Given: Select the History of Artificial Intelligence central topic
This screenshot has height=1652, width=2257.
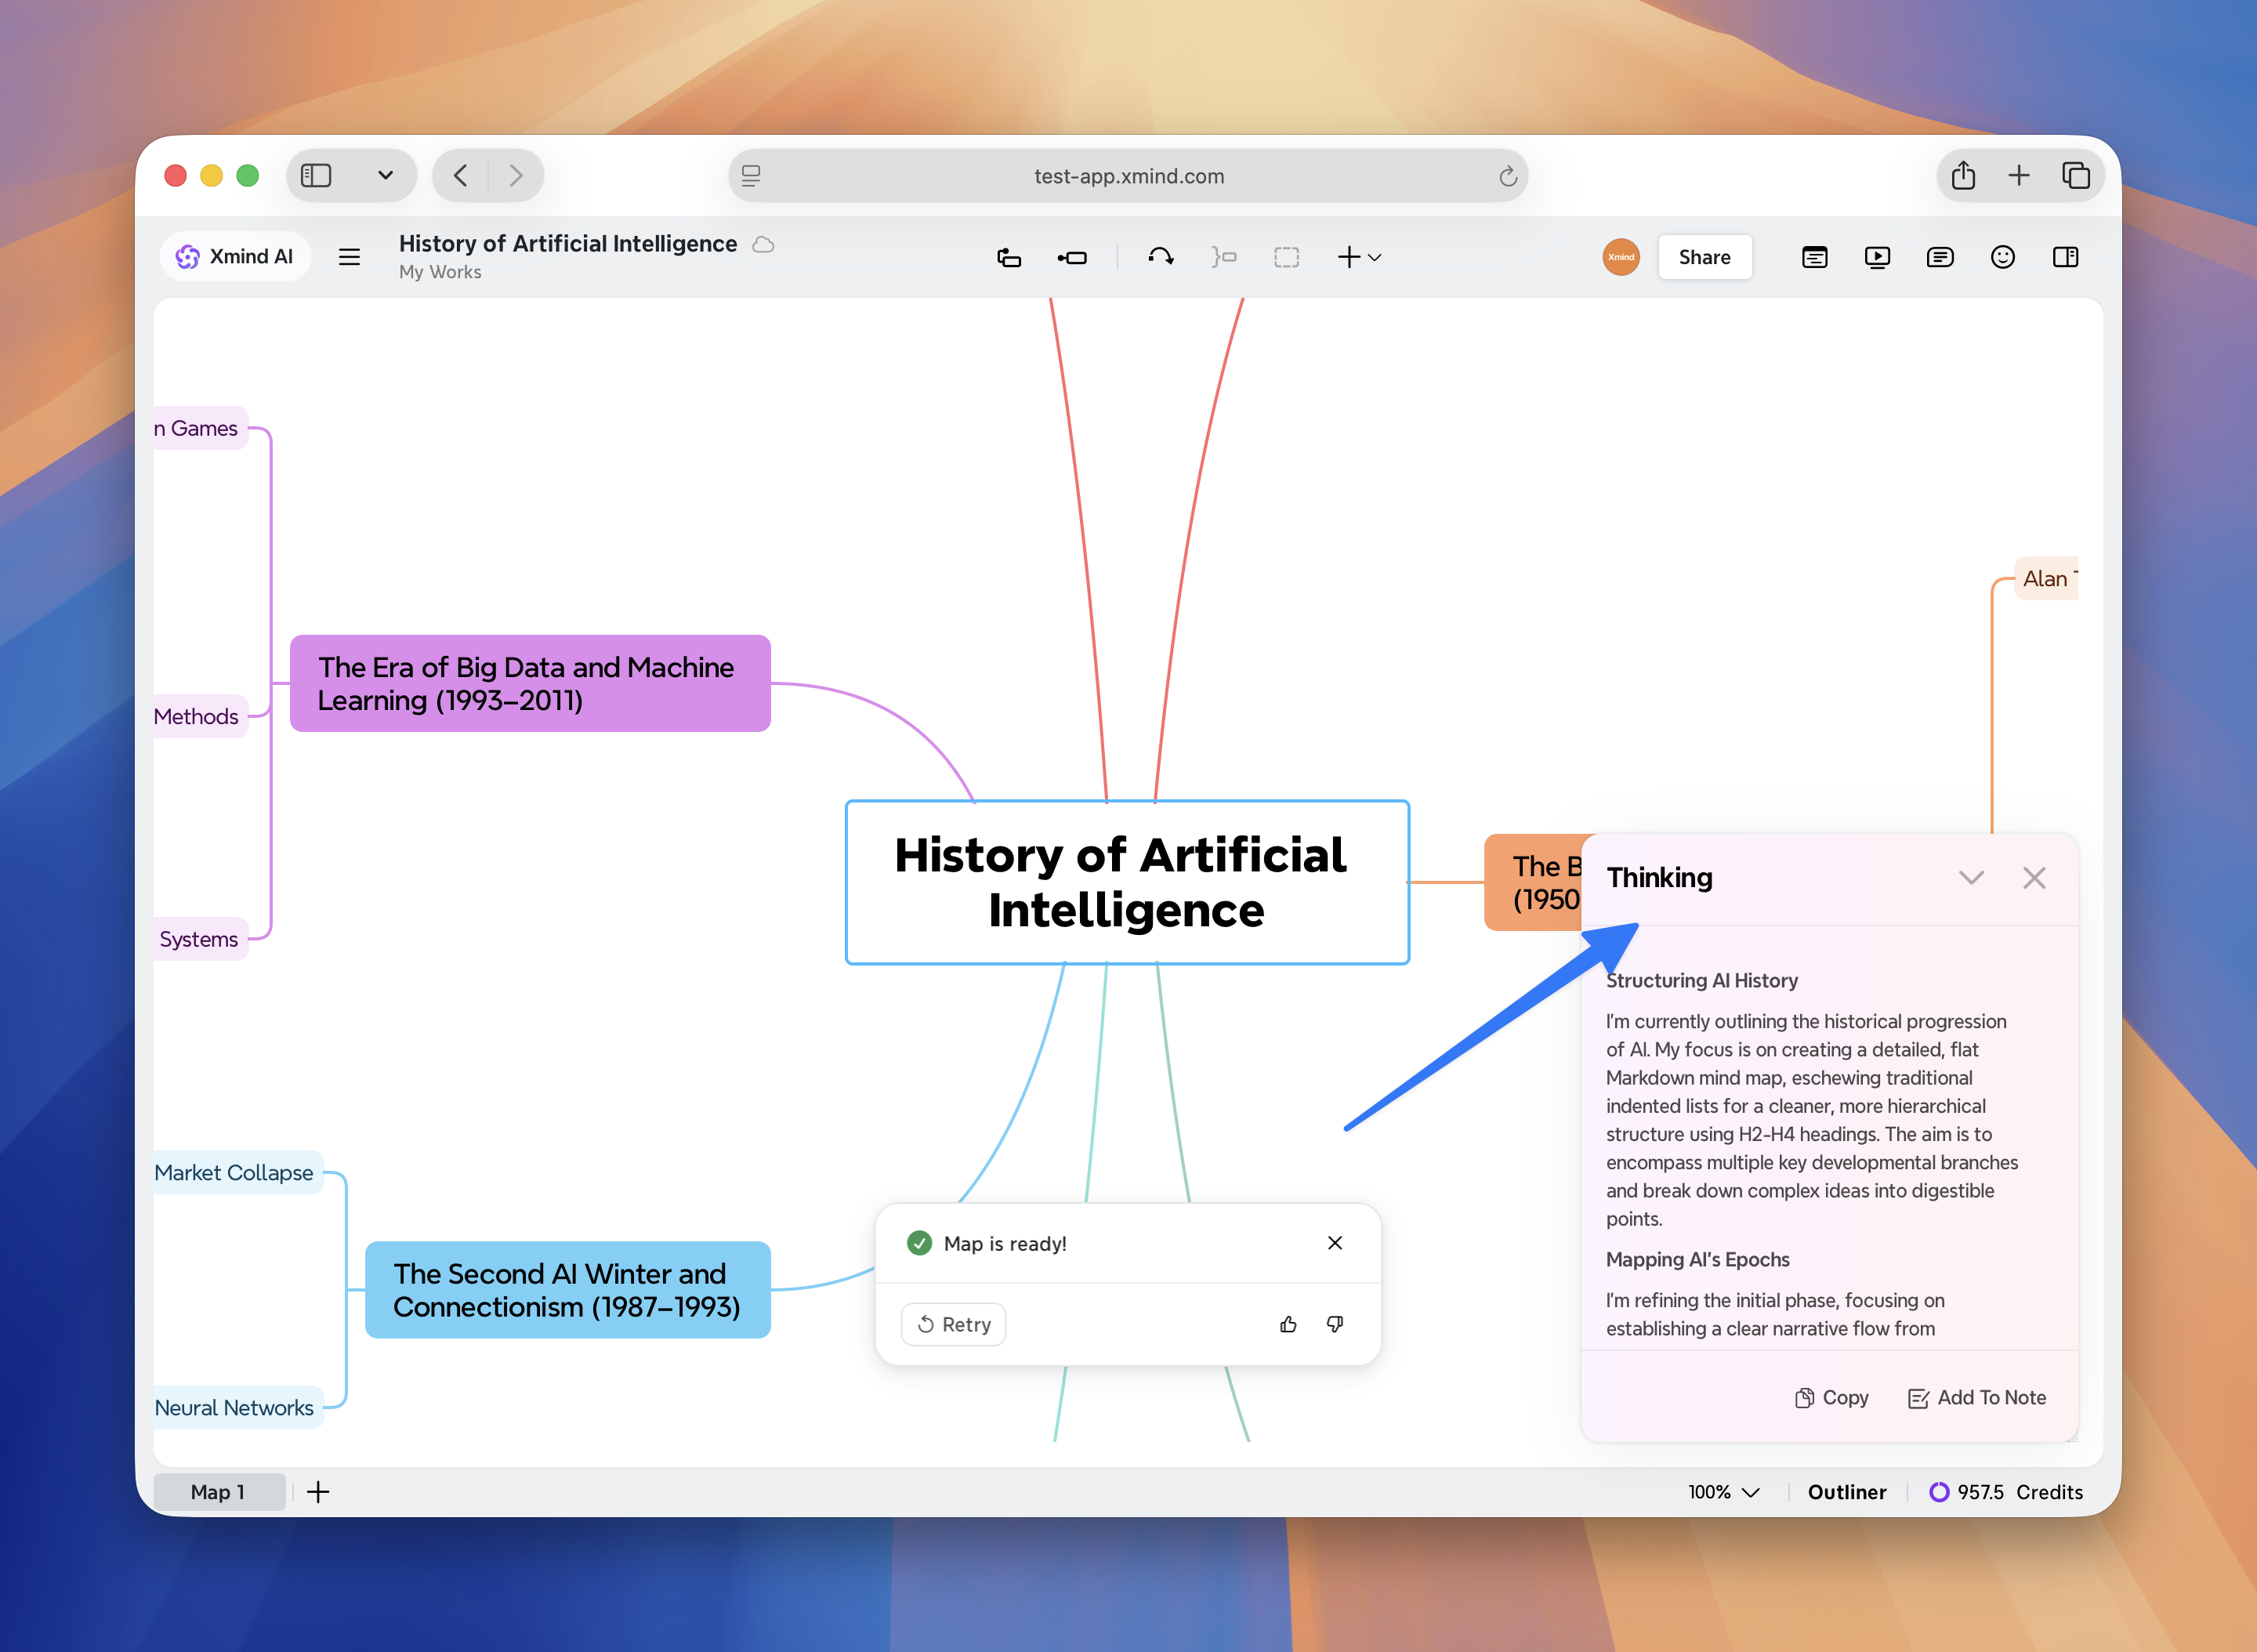Looking at the screenshot, I should coord(1128,882).
